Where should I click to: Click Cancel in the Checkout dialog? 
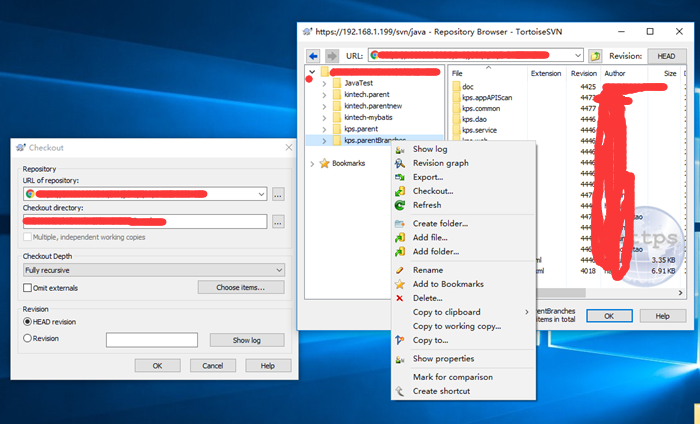(x=212, y=366)
